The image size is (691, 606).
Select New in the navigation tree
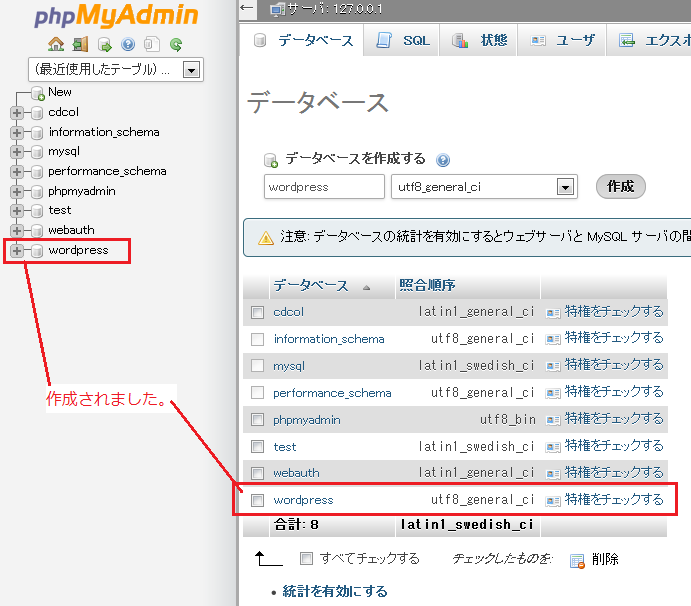click(x=59, y=92)
